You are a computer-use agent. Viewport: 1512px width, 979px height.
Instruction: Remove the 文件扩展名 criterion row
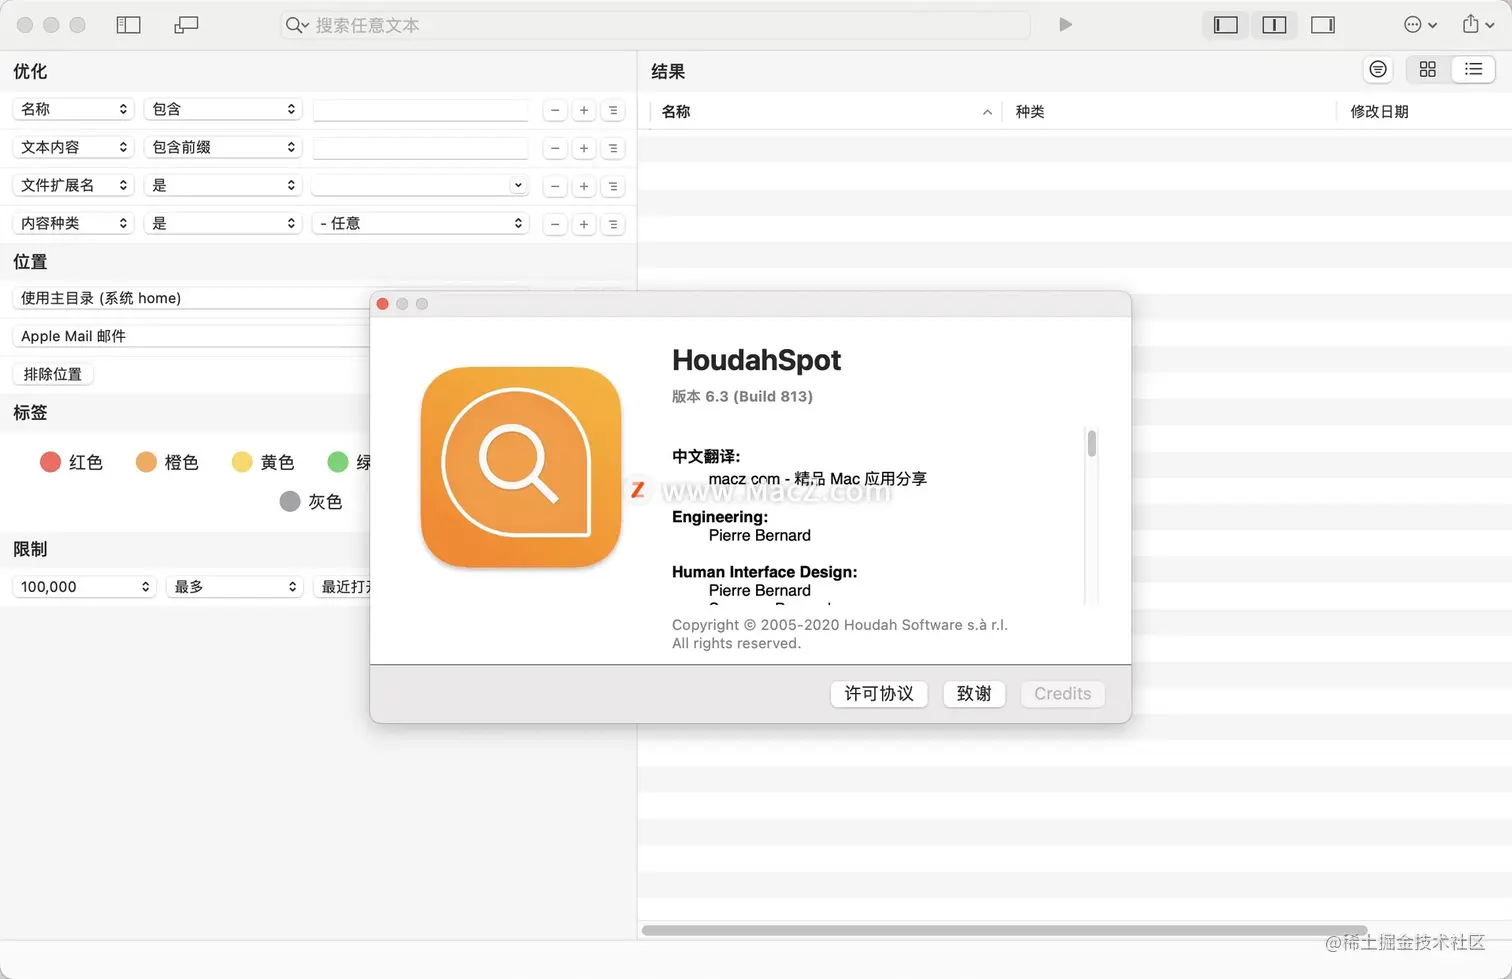click(x=555, y=186)
